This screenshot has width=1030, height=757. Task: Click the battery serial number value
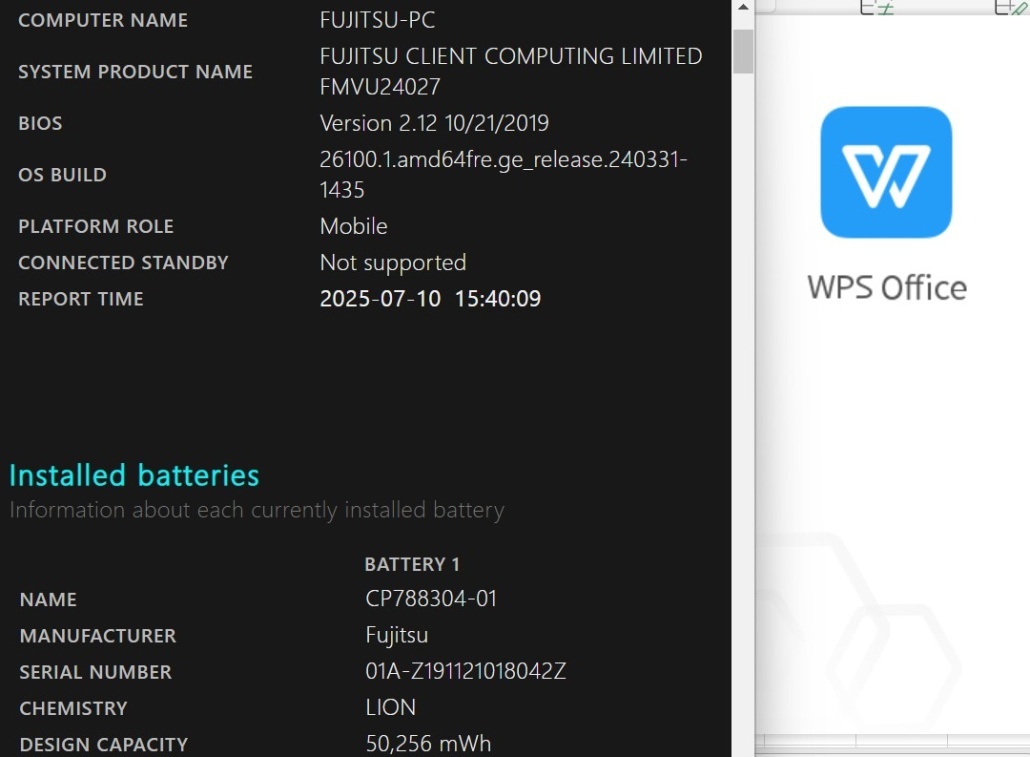click(466, 671)
